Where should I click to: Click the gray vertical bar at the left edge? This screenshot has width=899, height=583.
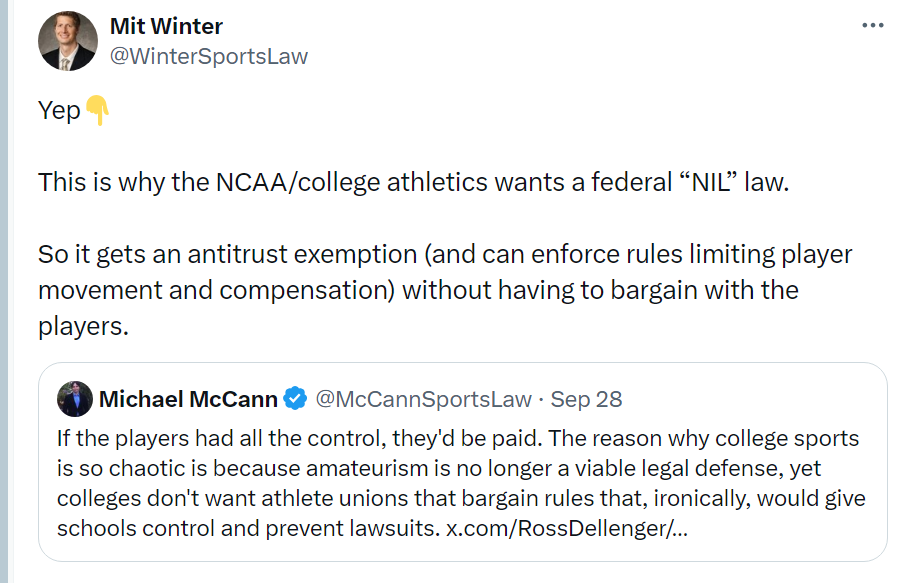point(4,291)
